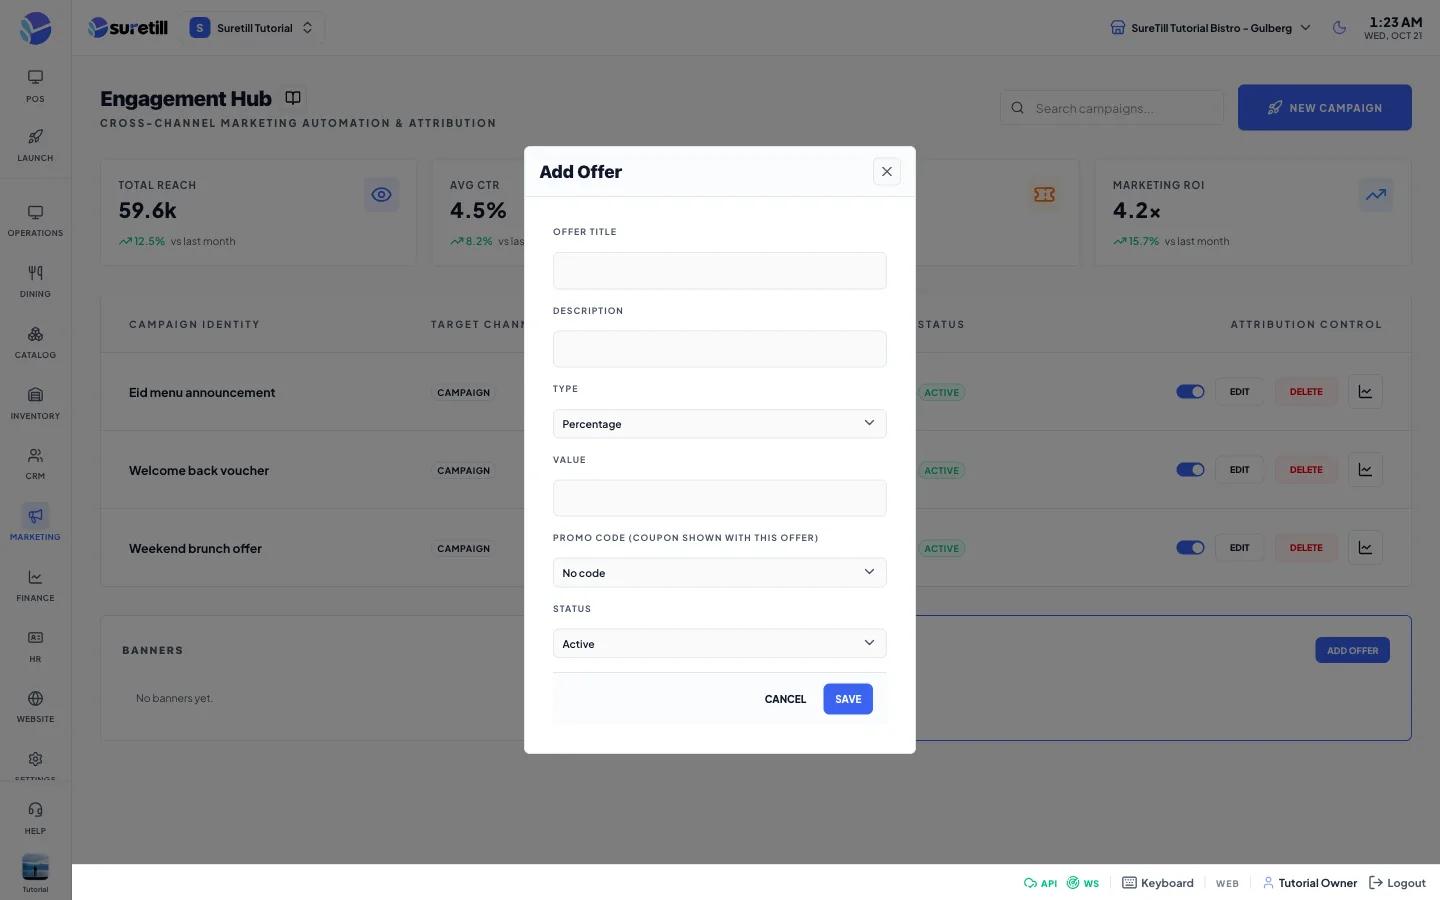This screenshot has width=1440, height=900.
Task: Toggle dark mode moon icon
Action: [x=1340, y=28]
